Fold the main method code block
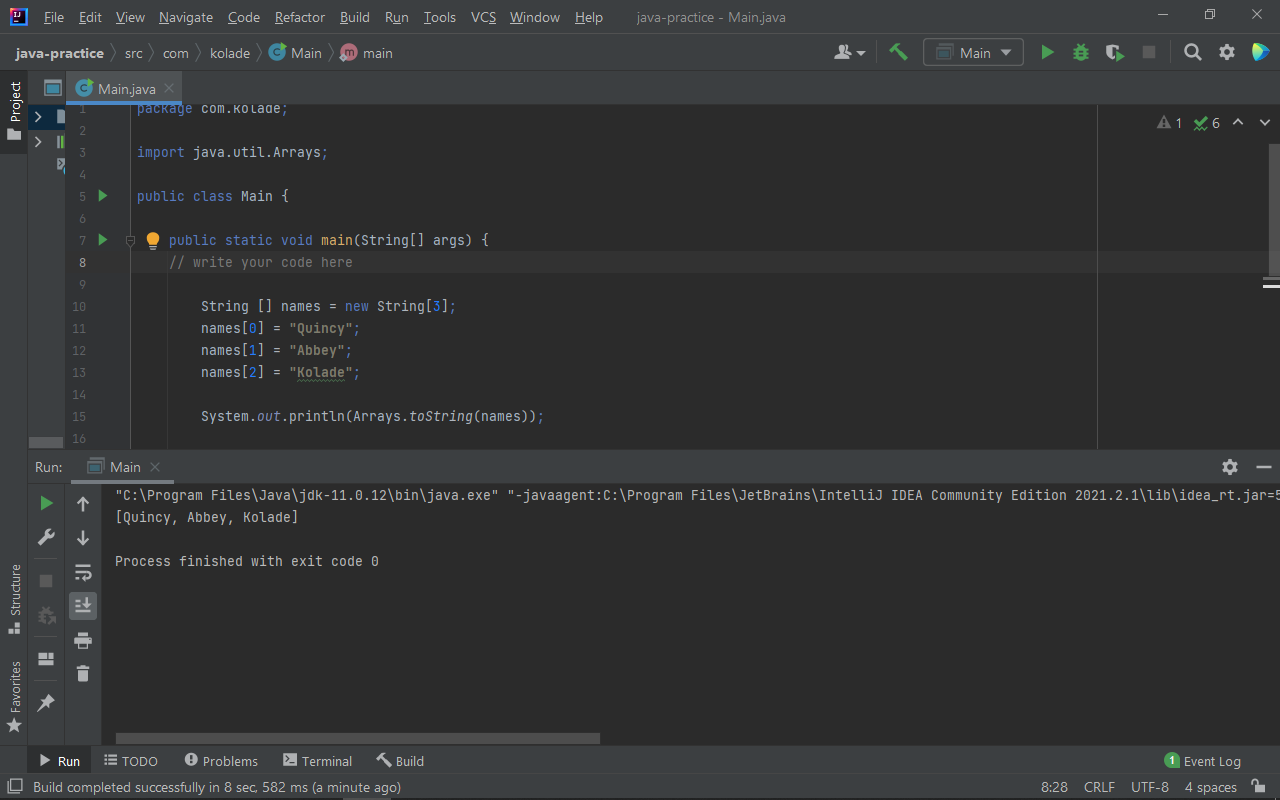Viewport: 1280px width, 800px height. (130, 240)
